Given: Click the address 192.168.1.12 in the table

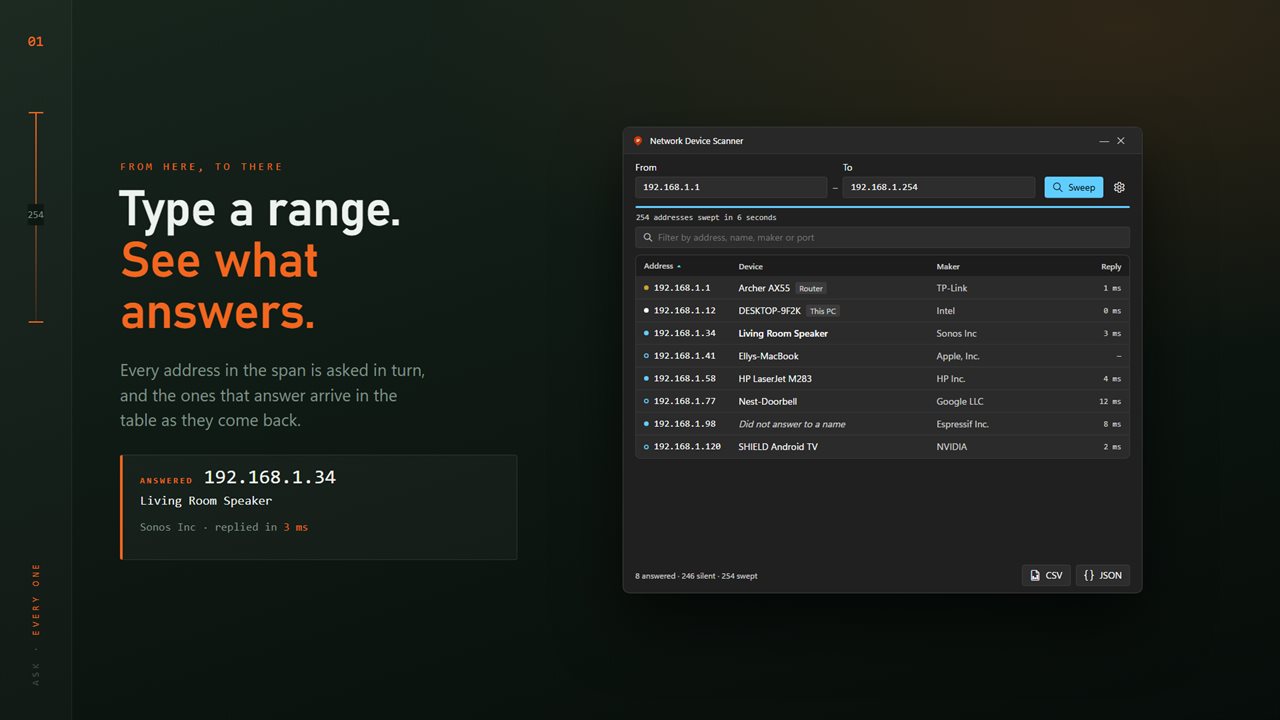Looking at the screenshot, I should click(x=685, y=311).
